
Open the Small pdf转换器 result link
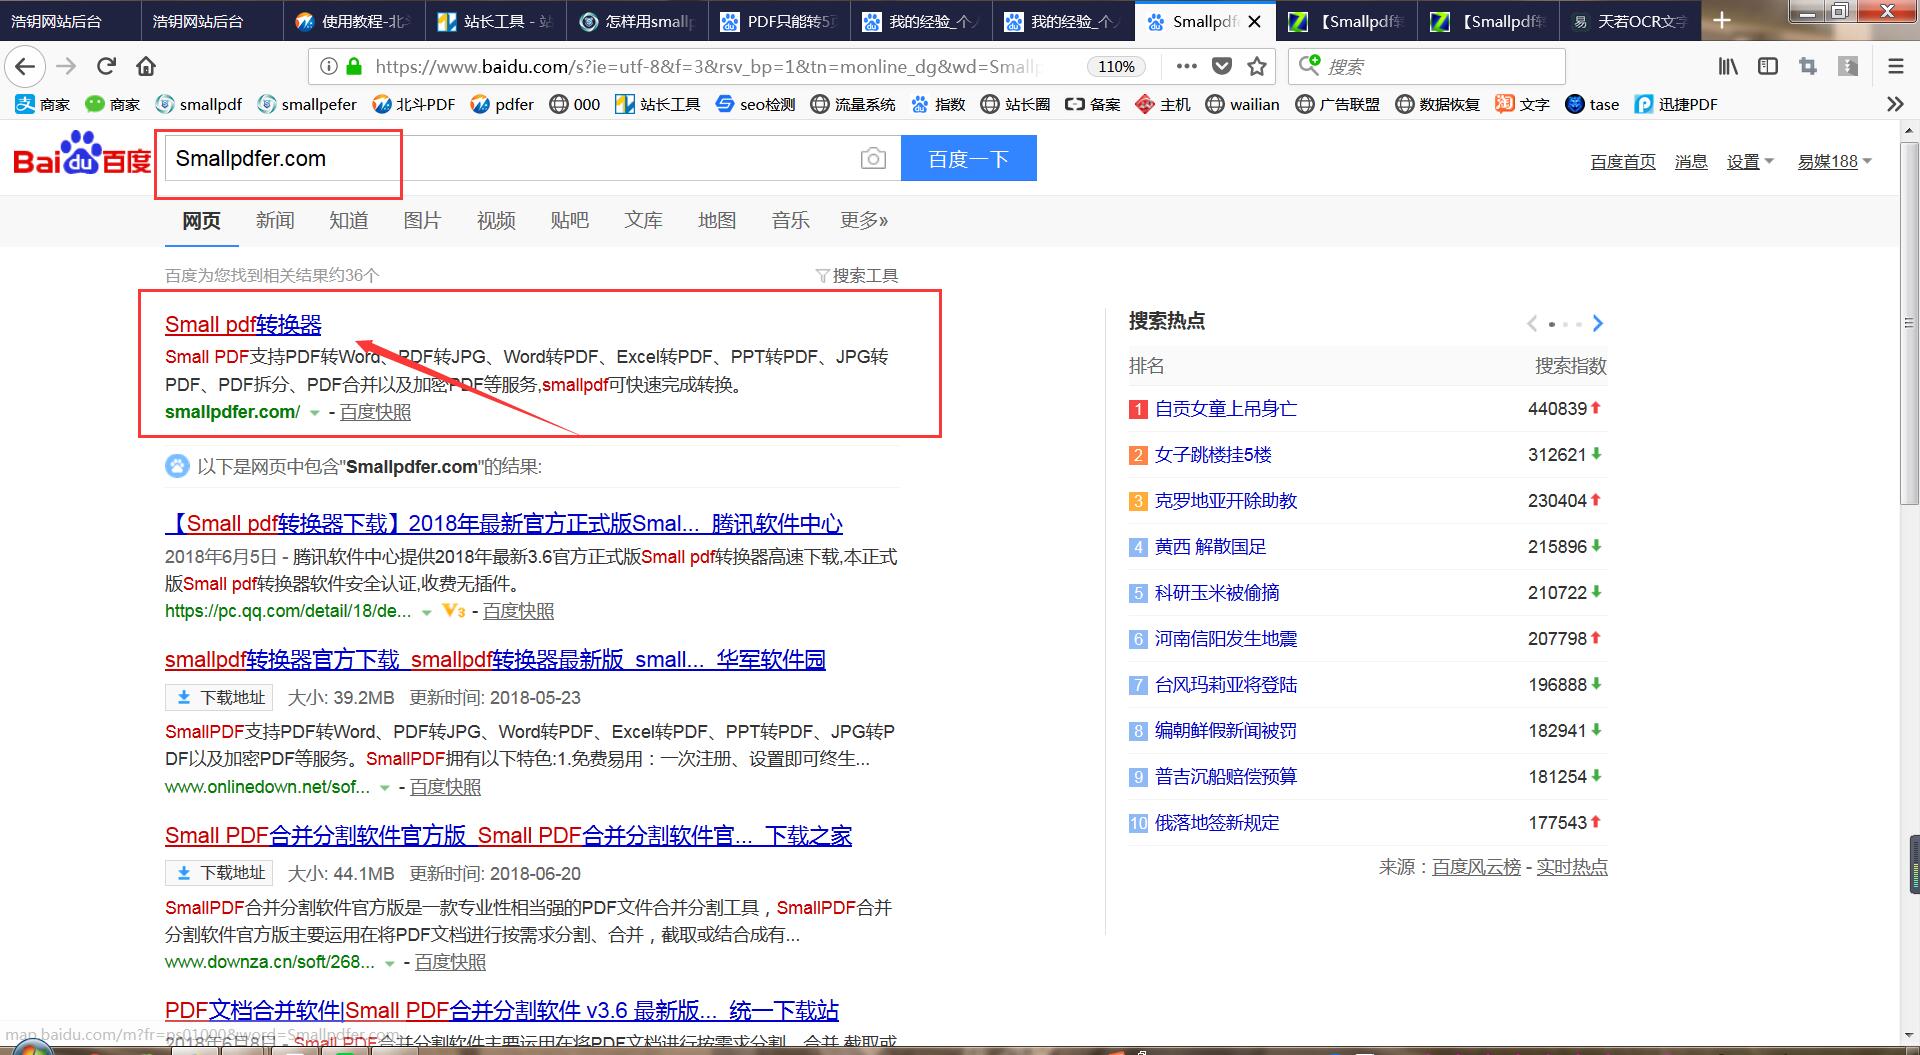pos(243,324)
